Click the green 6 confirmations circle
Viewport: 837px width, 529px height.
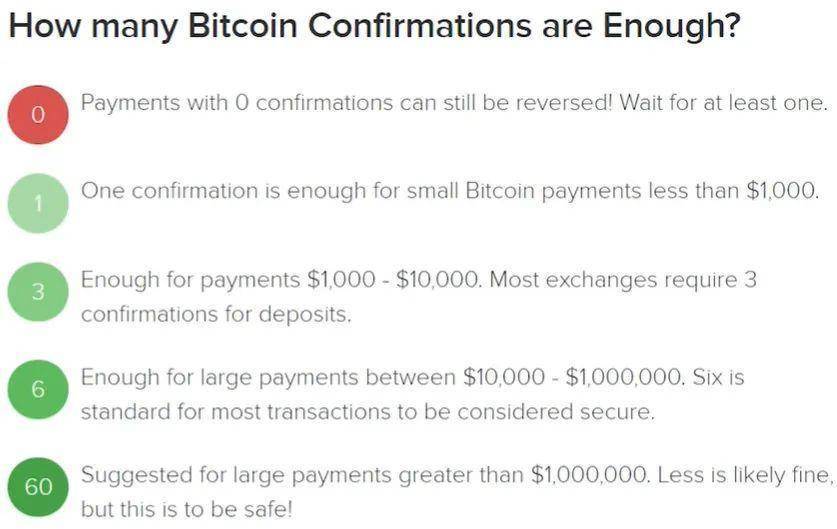click(x=38, y=389)
